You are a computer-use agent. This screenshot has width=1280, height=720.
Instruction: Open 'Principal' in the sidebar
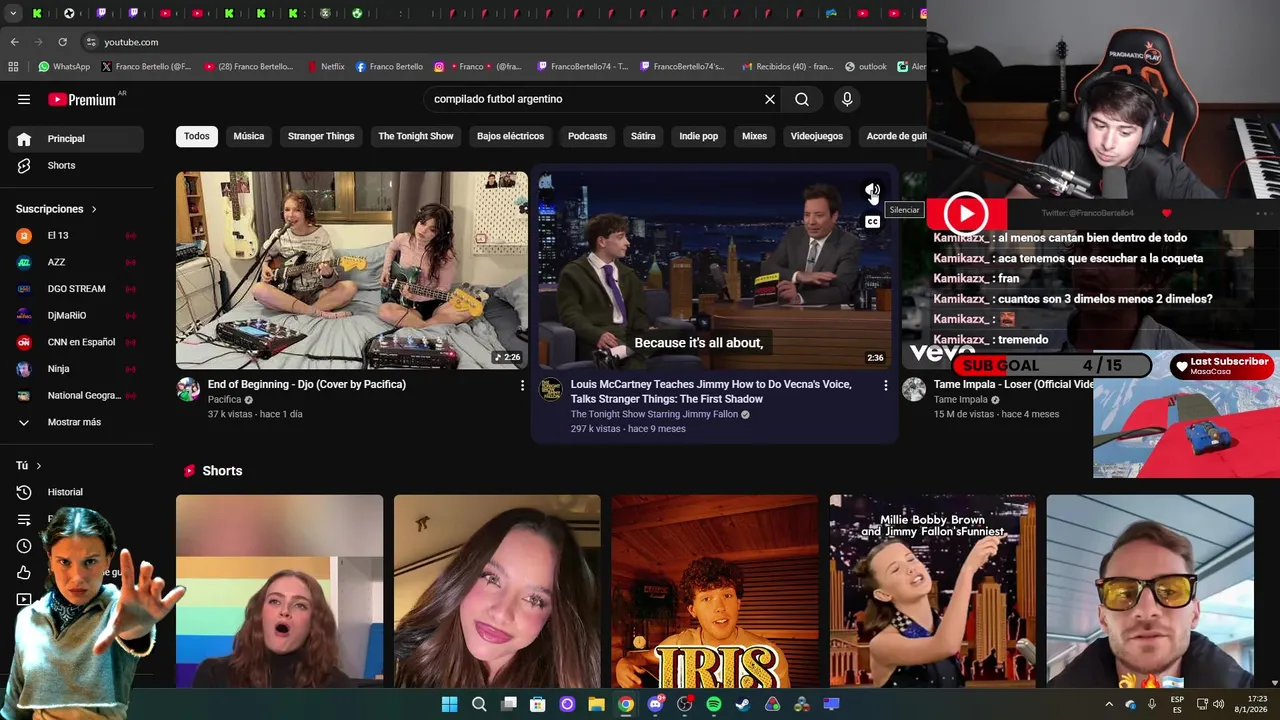pyautogui.click(x=76, y=139)
